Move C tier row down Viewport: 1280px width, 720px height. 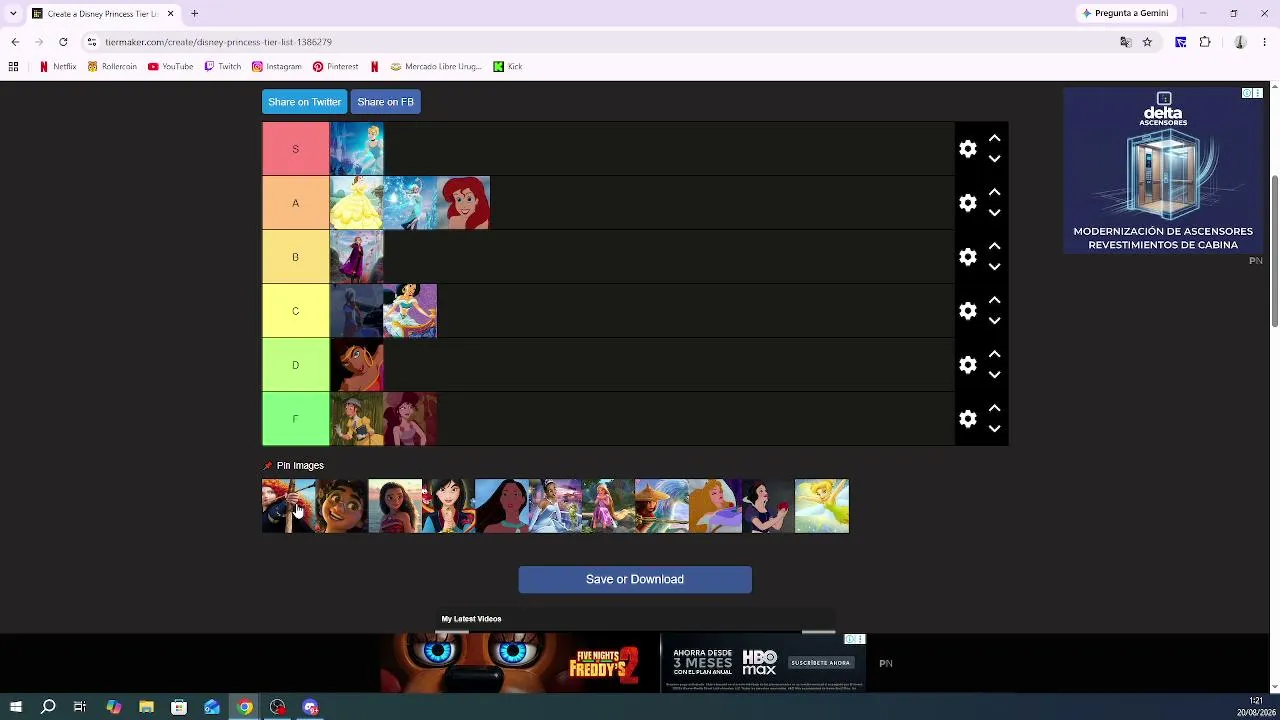994,321
